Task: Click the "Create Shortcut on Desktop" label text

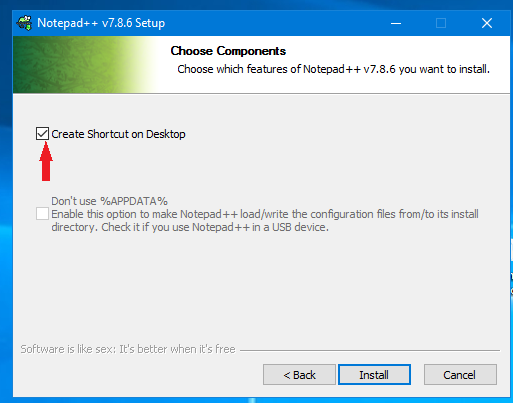Action: 118,134
